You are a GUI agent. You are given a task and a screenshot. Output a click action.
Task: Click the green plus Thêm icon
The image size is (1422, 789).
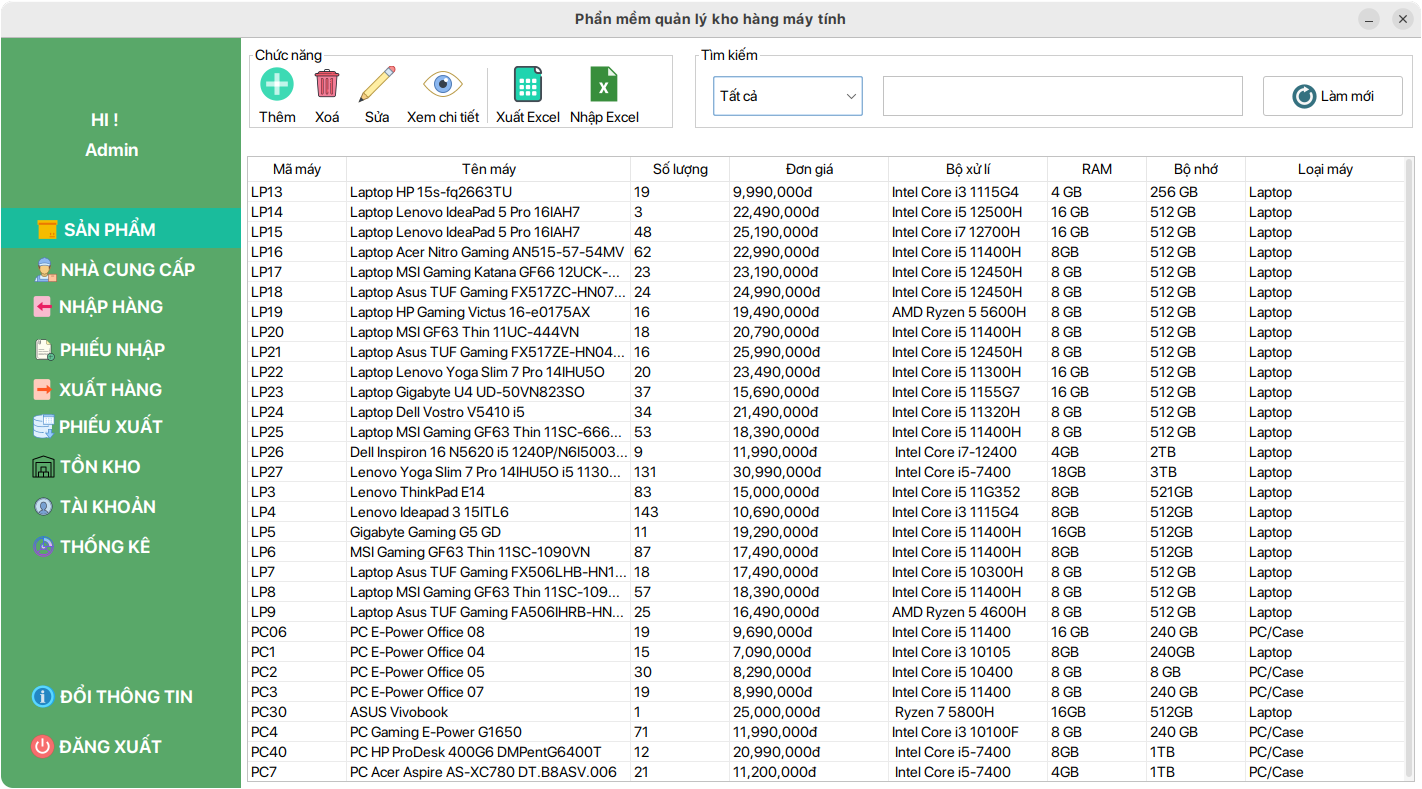(277, 84)
